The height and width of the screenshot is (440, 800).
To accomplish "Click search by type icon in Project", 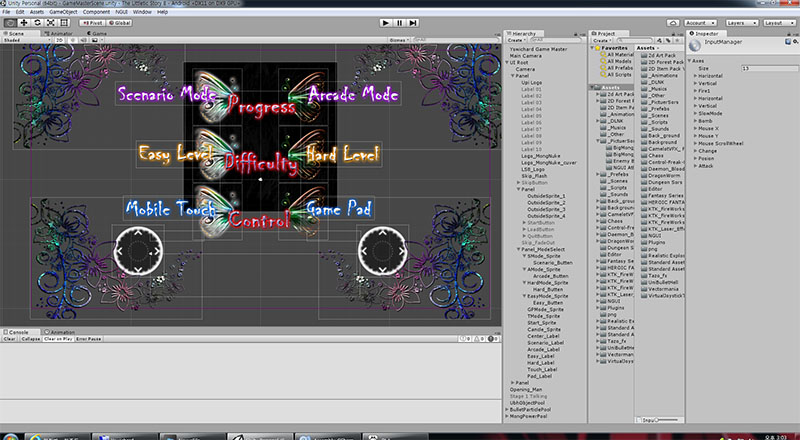I will pos(660,40).
